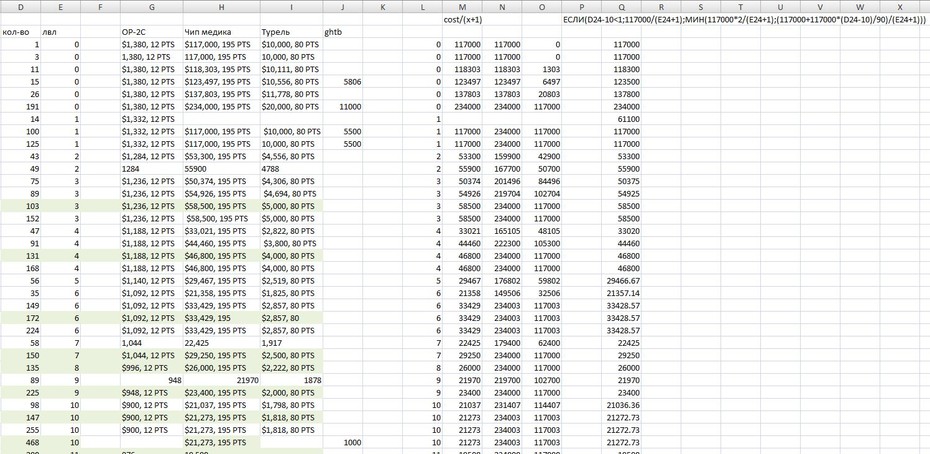Image resolution: width=930 pixels, height=454 pixels.
Task: Select cell '$137,803, 195 PTS'
Action: click(221, 94)
